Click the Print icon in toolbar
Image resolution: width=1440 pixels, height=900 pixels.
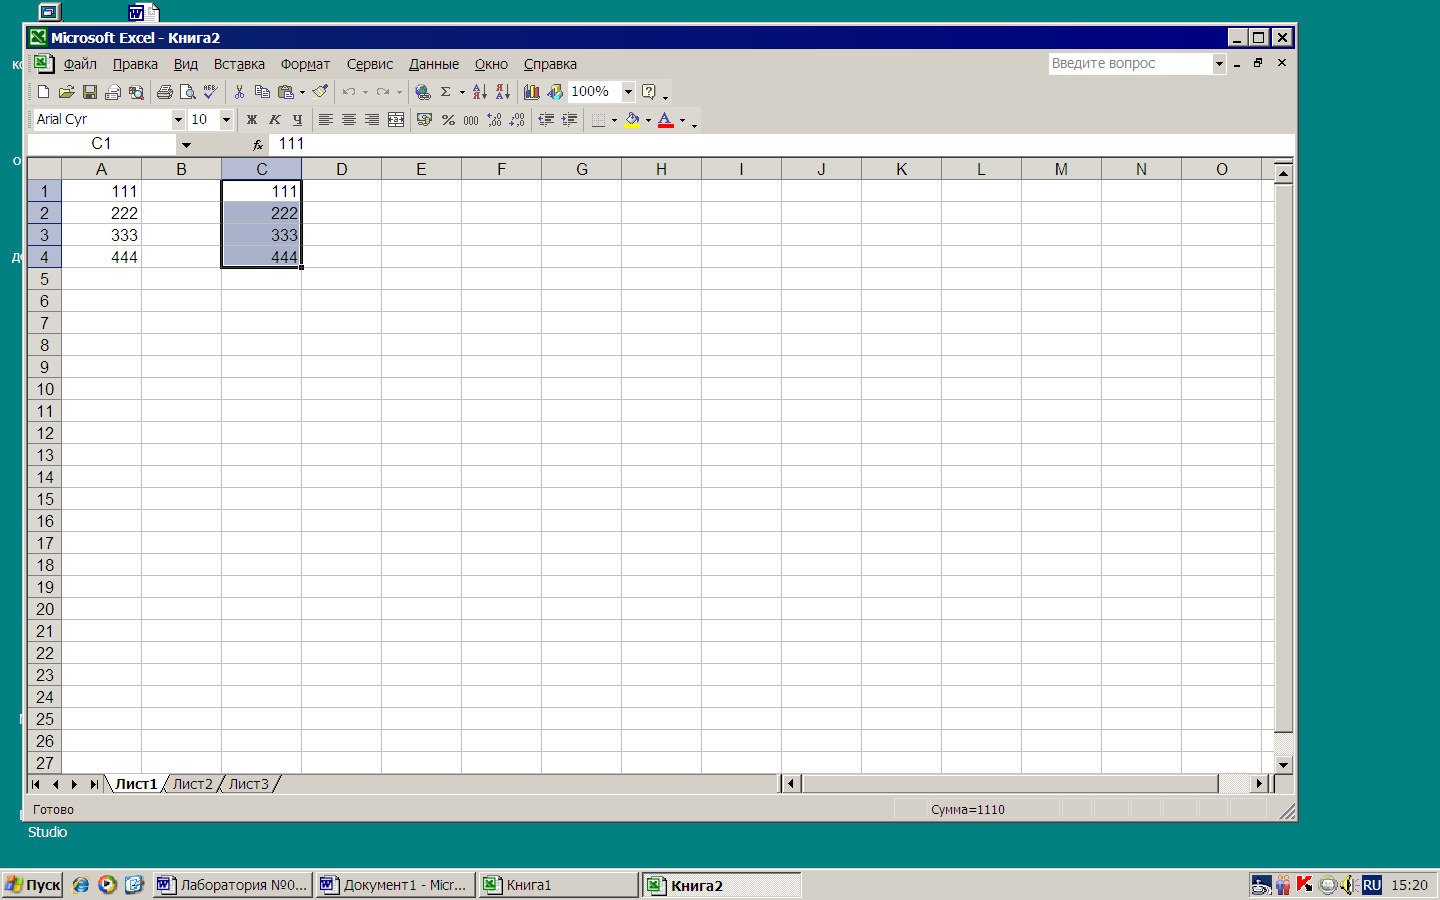pos(165,92)
